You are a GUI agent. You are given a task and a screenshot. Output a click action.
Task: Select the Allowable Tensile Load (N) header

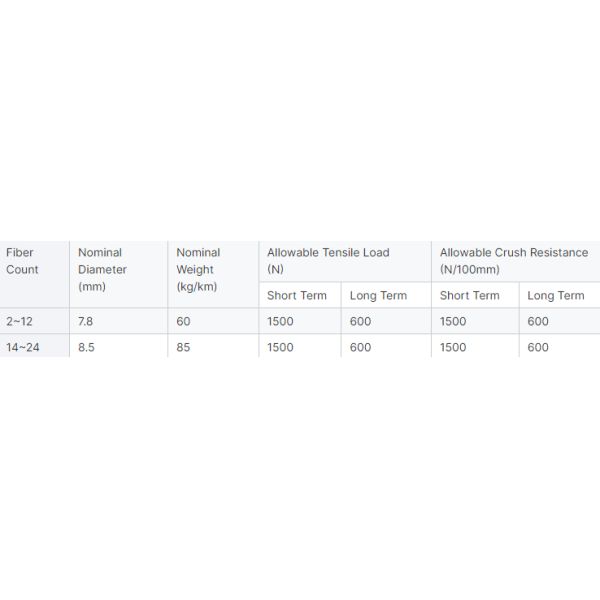coord(328,261)
